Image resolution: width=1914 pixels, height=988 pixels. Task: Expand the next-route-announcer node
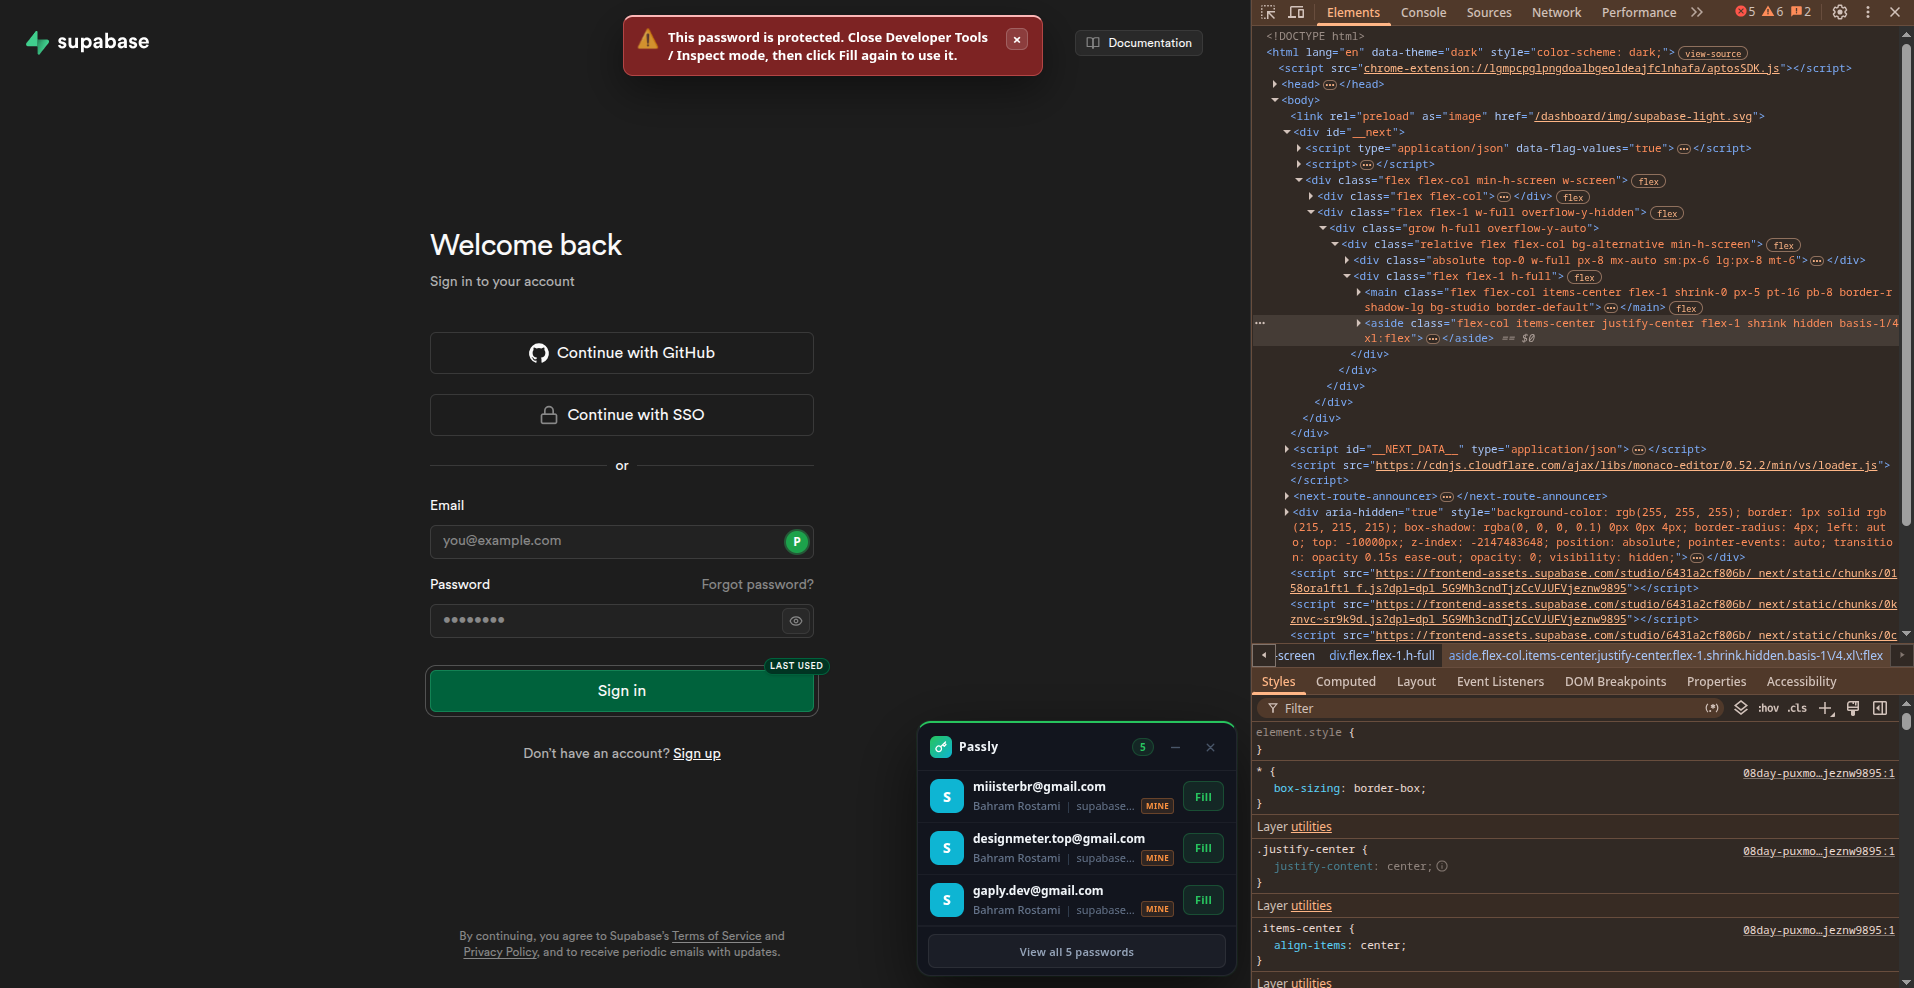coord(1287,496)
